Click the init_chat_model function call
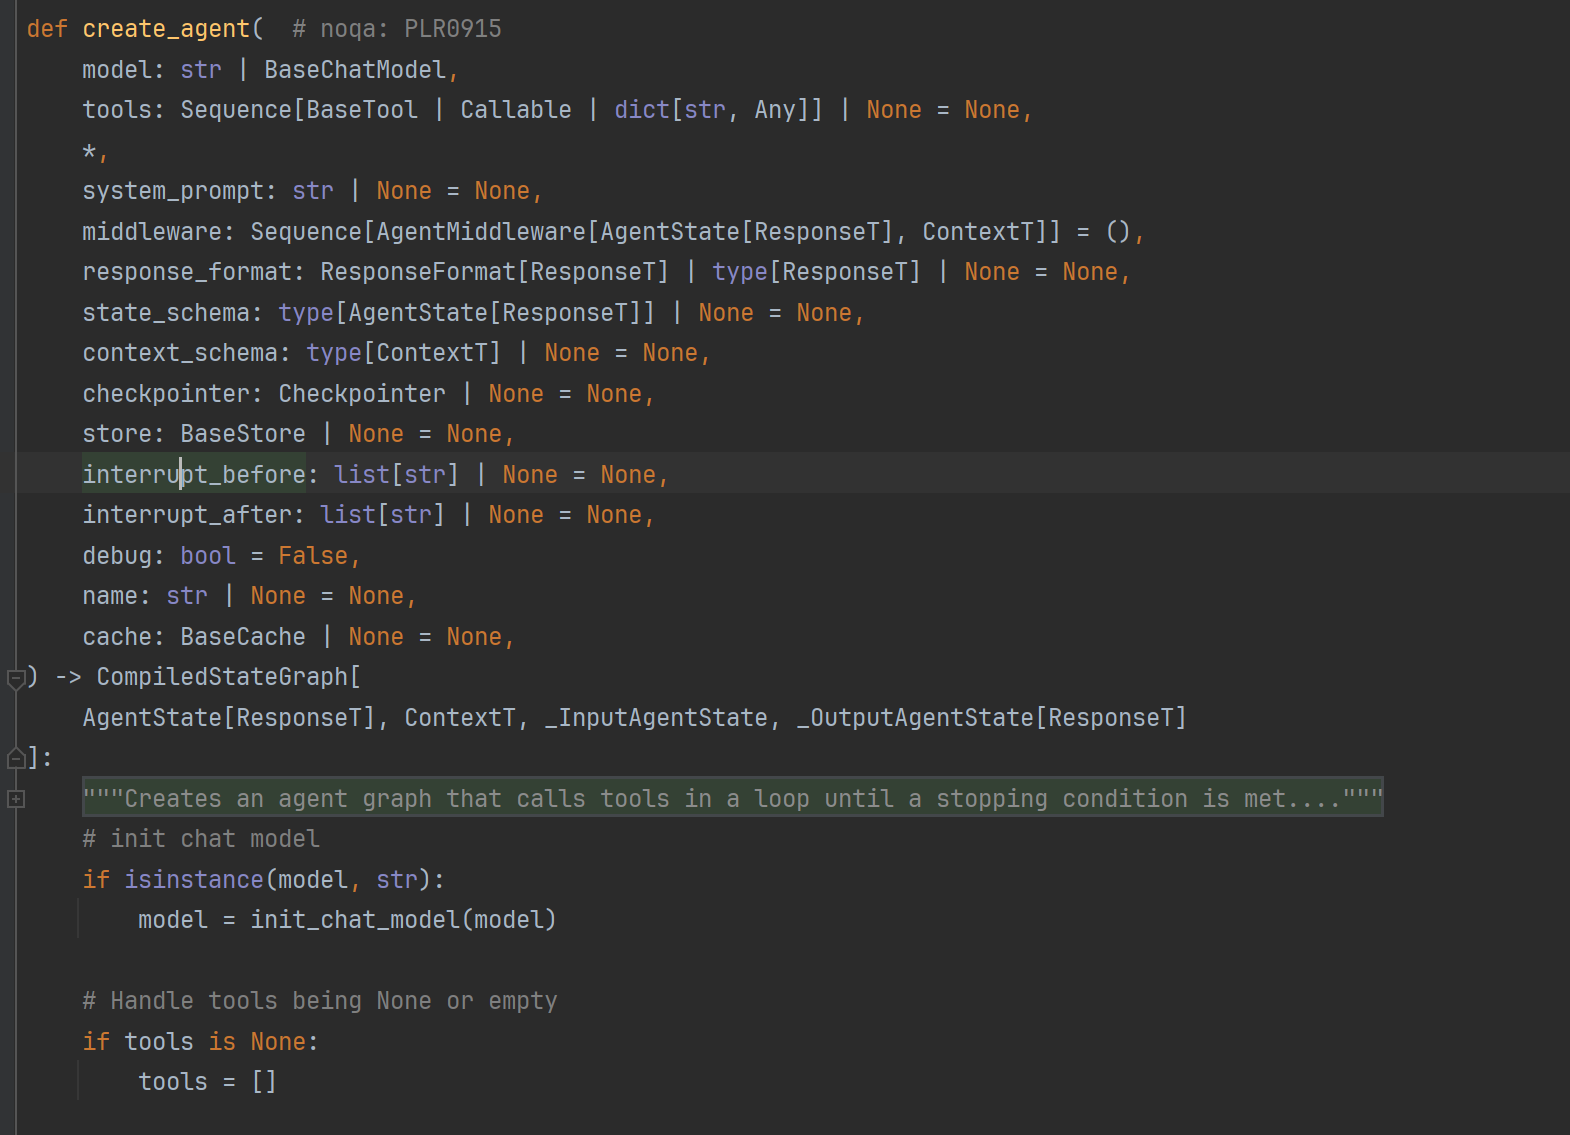This screenshot has width=1570, height=1135. (x=355, y=920)
